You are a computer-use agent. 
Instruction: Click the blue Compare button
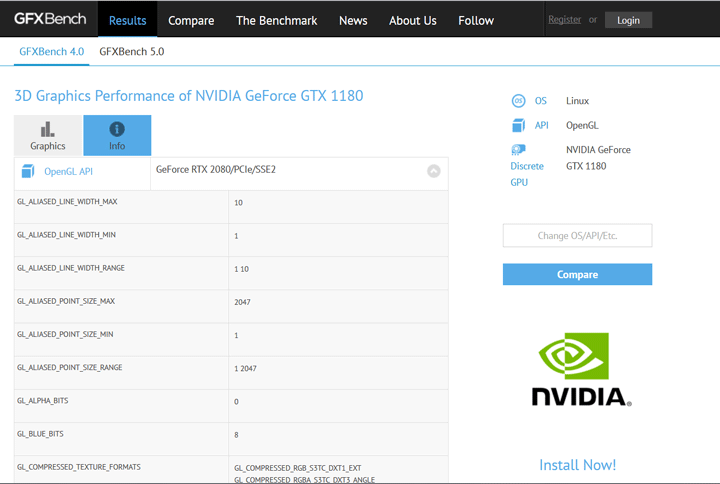point(577,274)
